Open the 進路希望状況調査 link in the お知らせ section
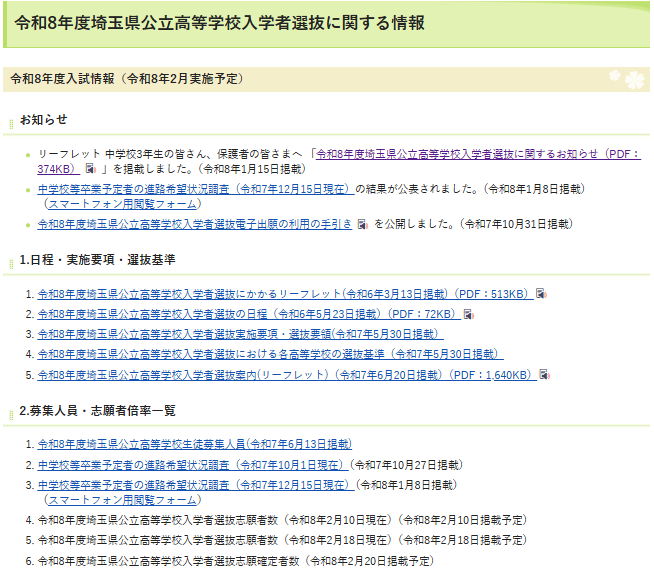 [196, 189]
